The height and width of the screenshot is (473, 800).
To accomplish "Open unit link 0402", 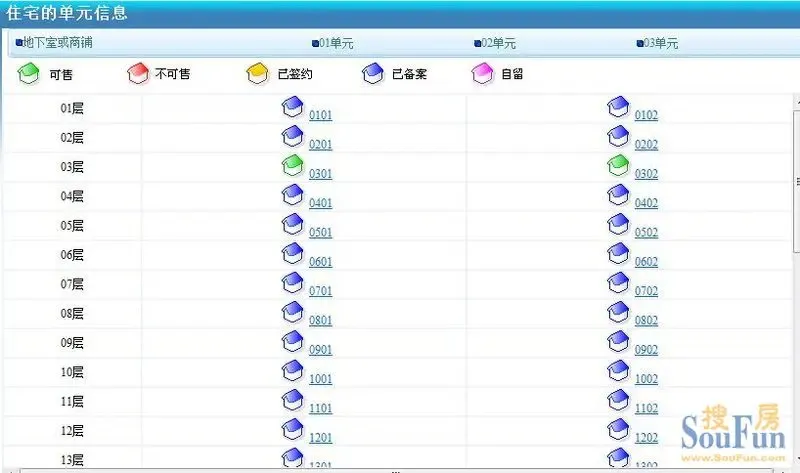I will (x=646, y=203).
